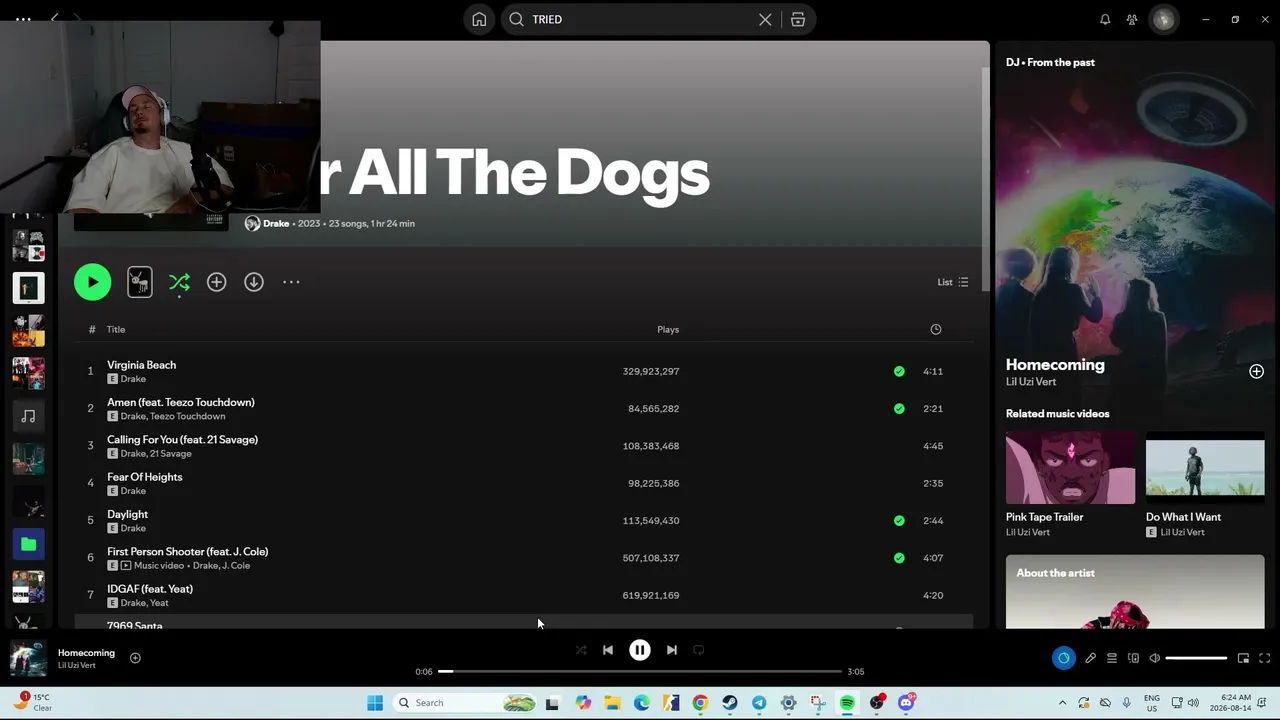Open Friend Activity icon

[x=1132, y=19]
